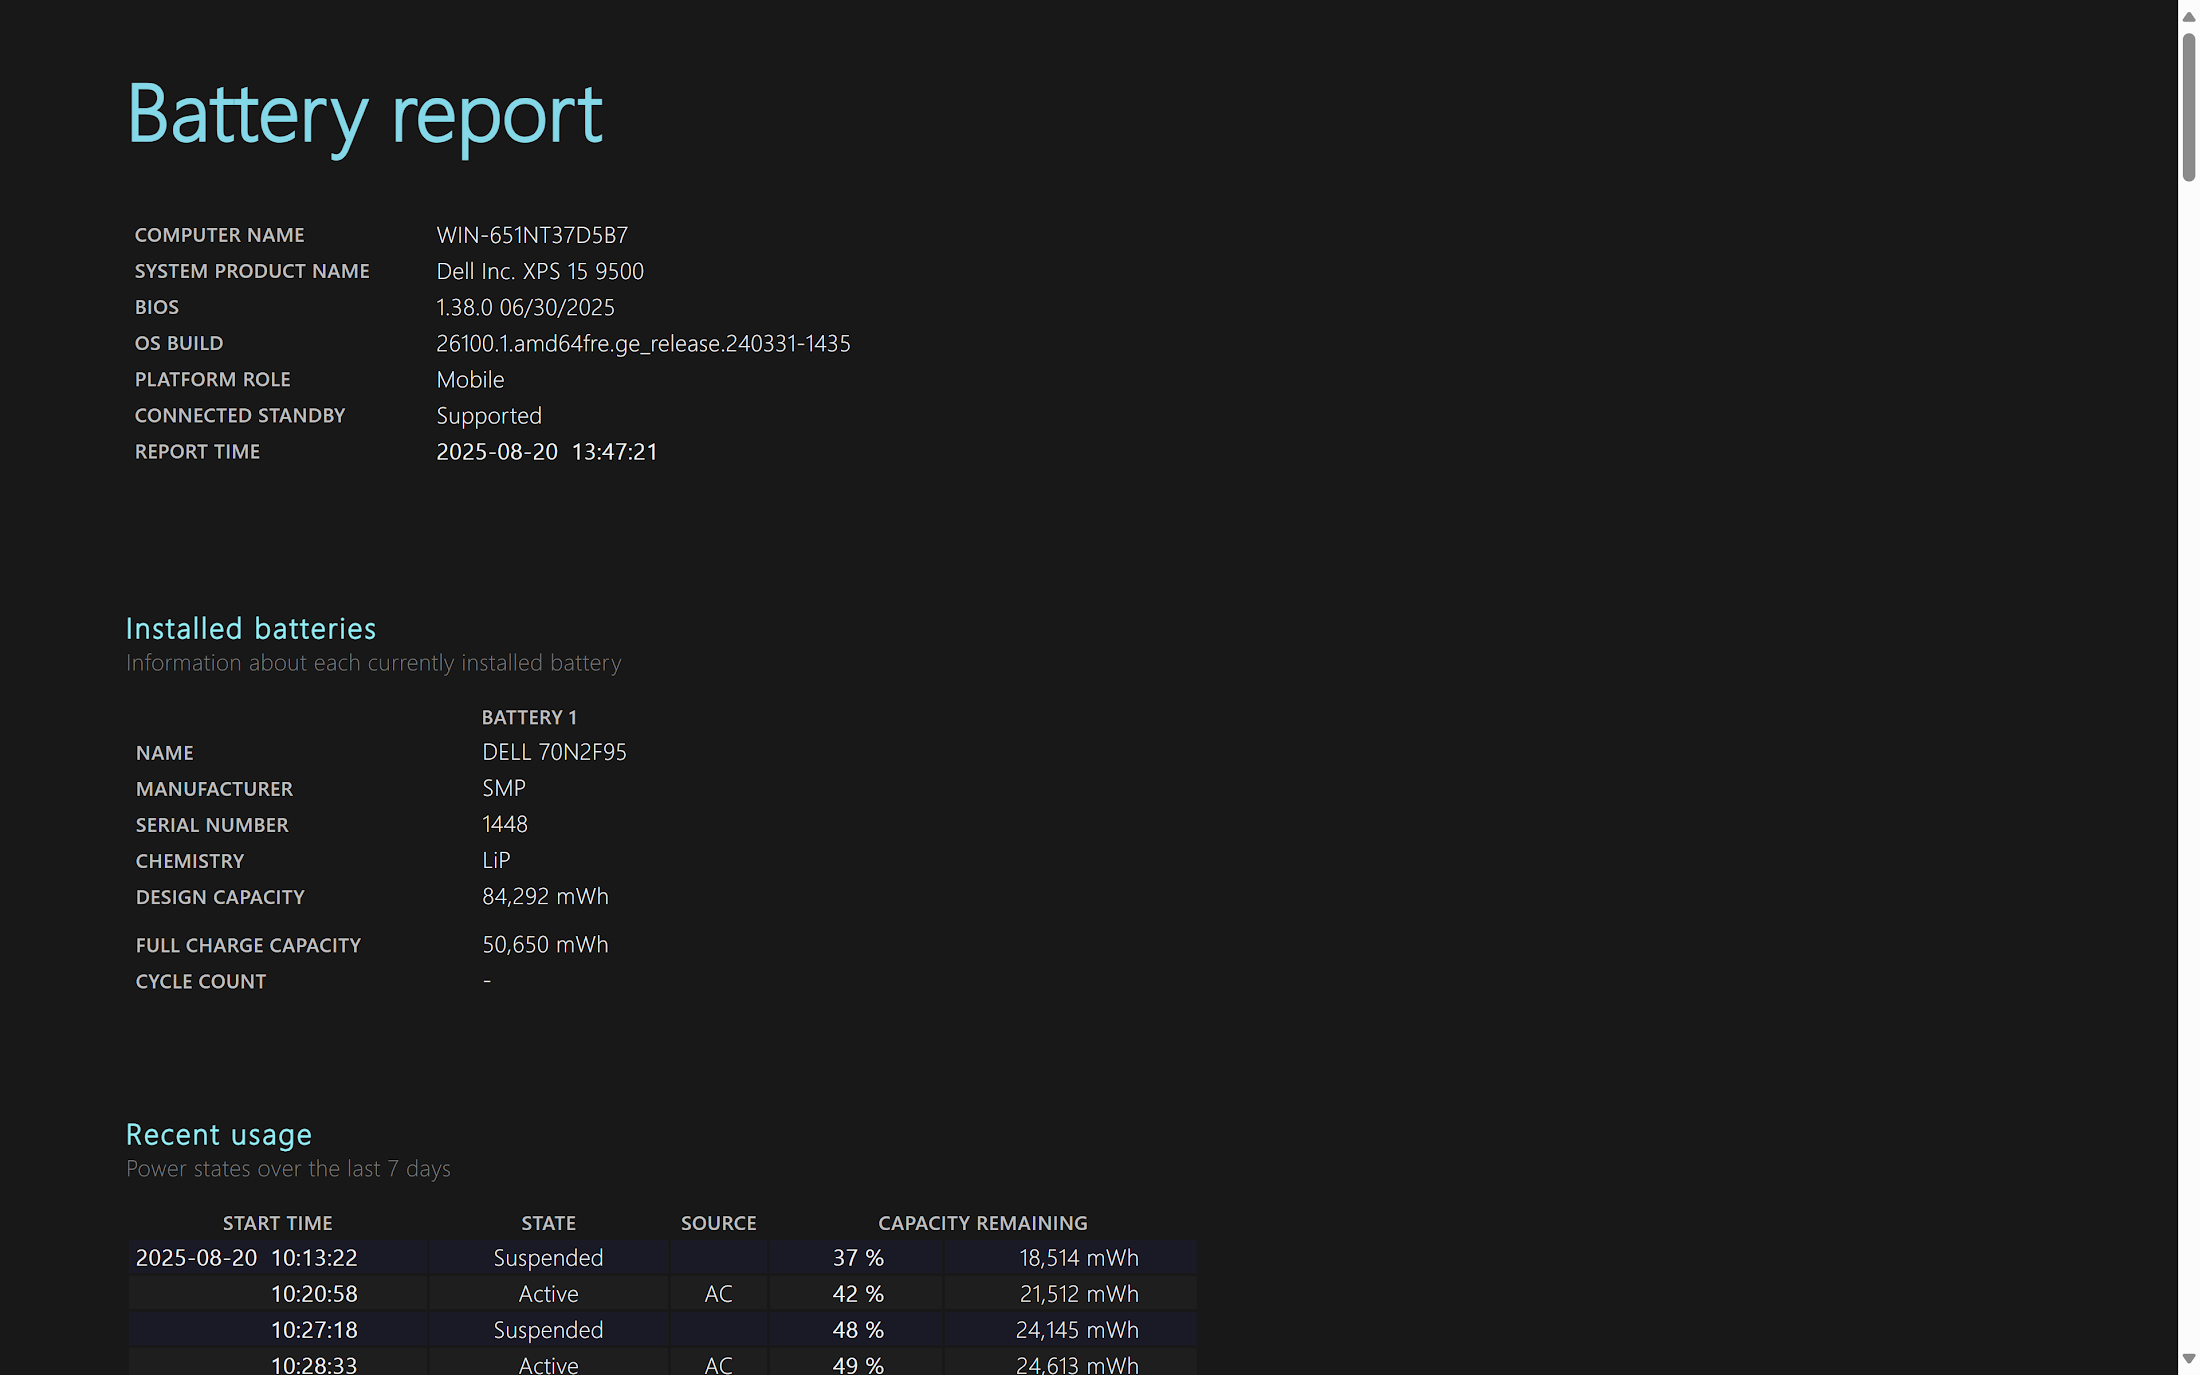
Task: Click the full charge capacity 50,650 mWh
Action: [545, 944]
